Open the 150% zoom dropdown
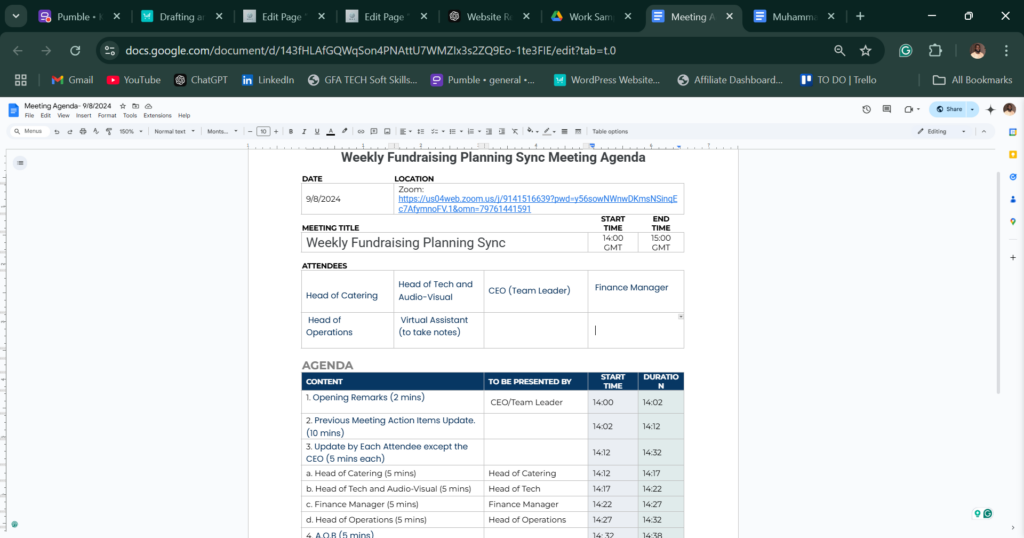The image size is (1024, 538). (130, 131)
